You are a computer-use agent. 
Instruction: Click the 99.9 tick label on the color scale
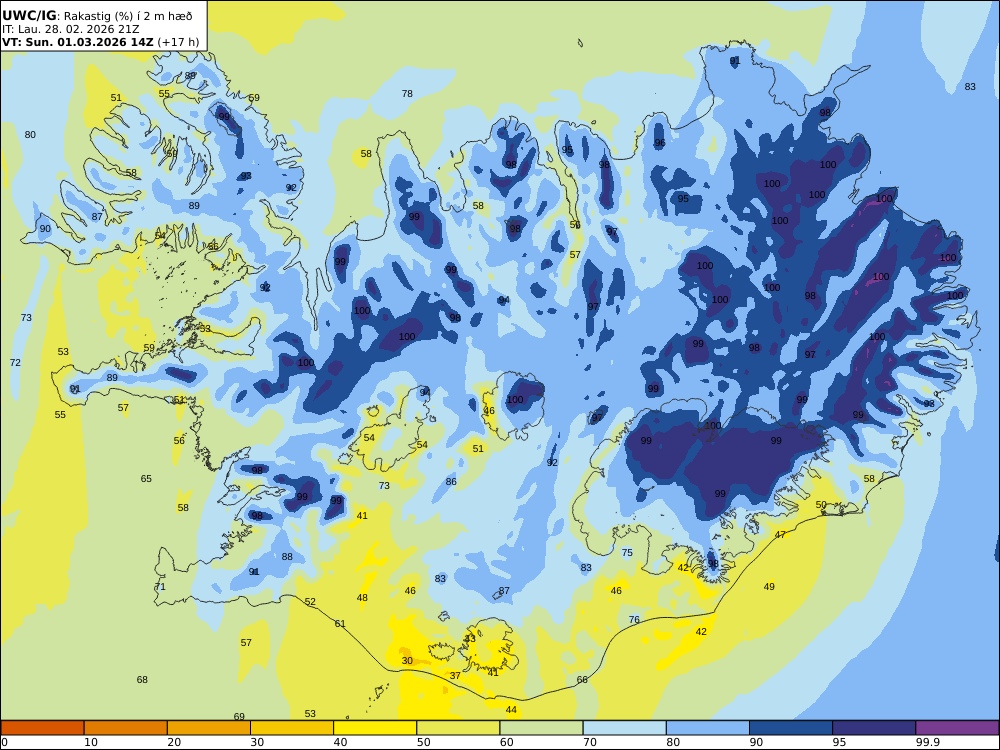point(927,742)
